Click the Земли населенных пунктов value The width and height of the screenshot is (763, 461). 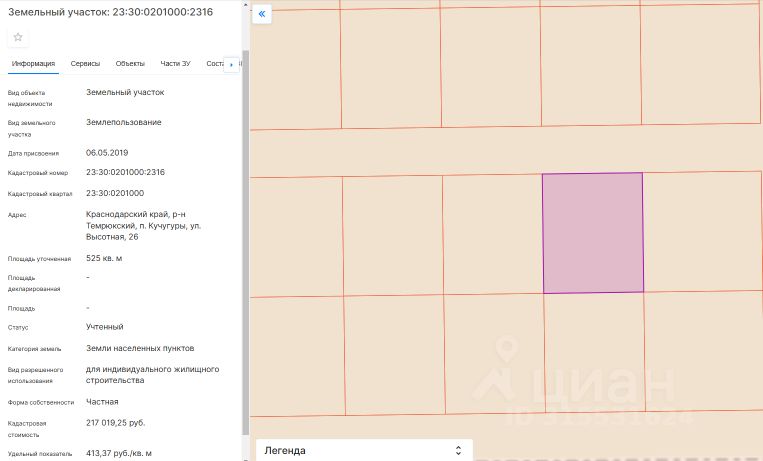[140, 349]
